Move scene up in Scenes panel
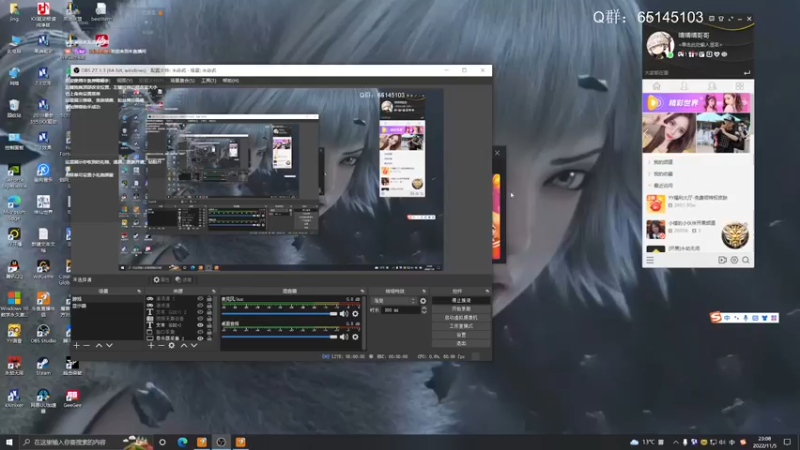This screenshot has height=450, width=800. coord(99,345)
